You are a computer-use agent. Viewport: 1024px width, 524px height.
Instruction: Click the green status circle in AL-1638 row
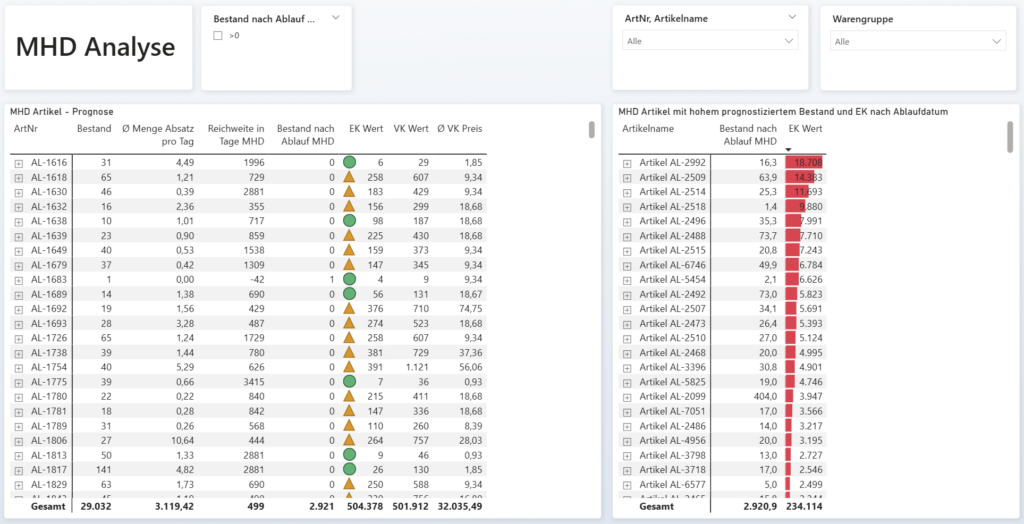349,220
